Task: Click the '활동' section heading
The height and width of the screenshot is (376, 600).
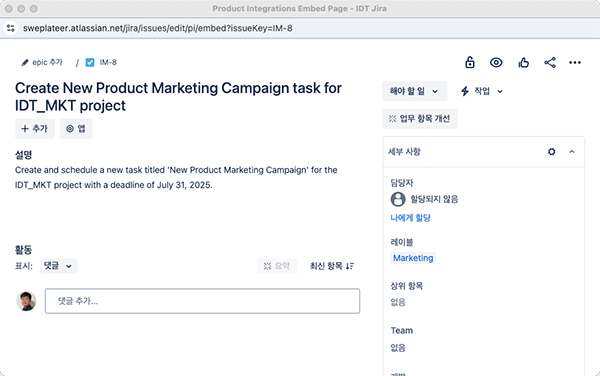Action: point(23,250)
